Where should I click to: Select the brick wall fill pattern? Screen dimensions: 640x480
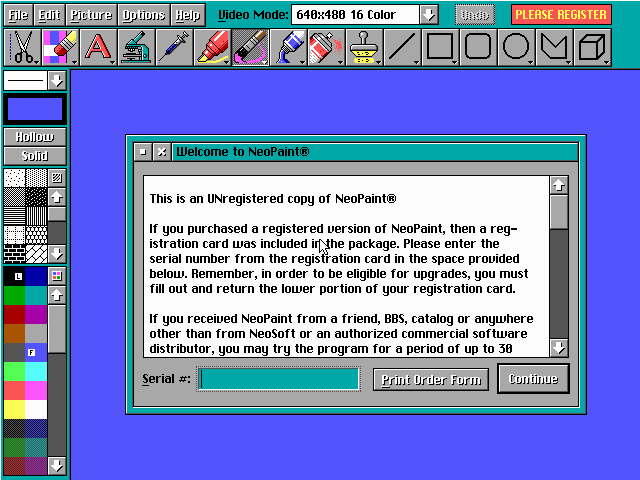(x=14, y=253)
